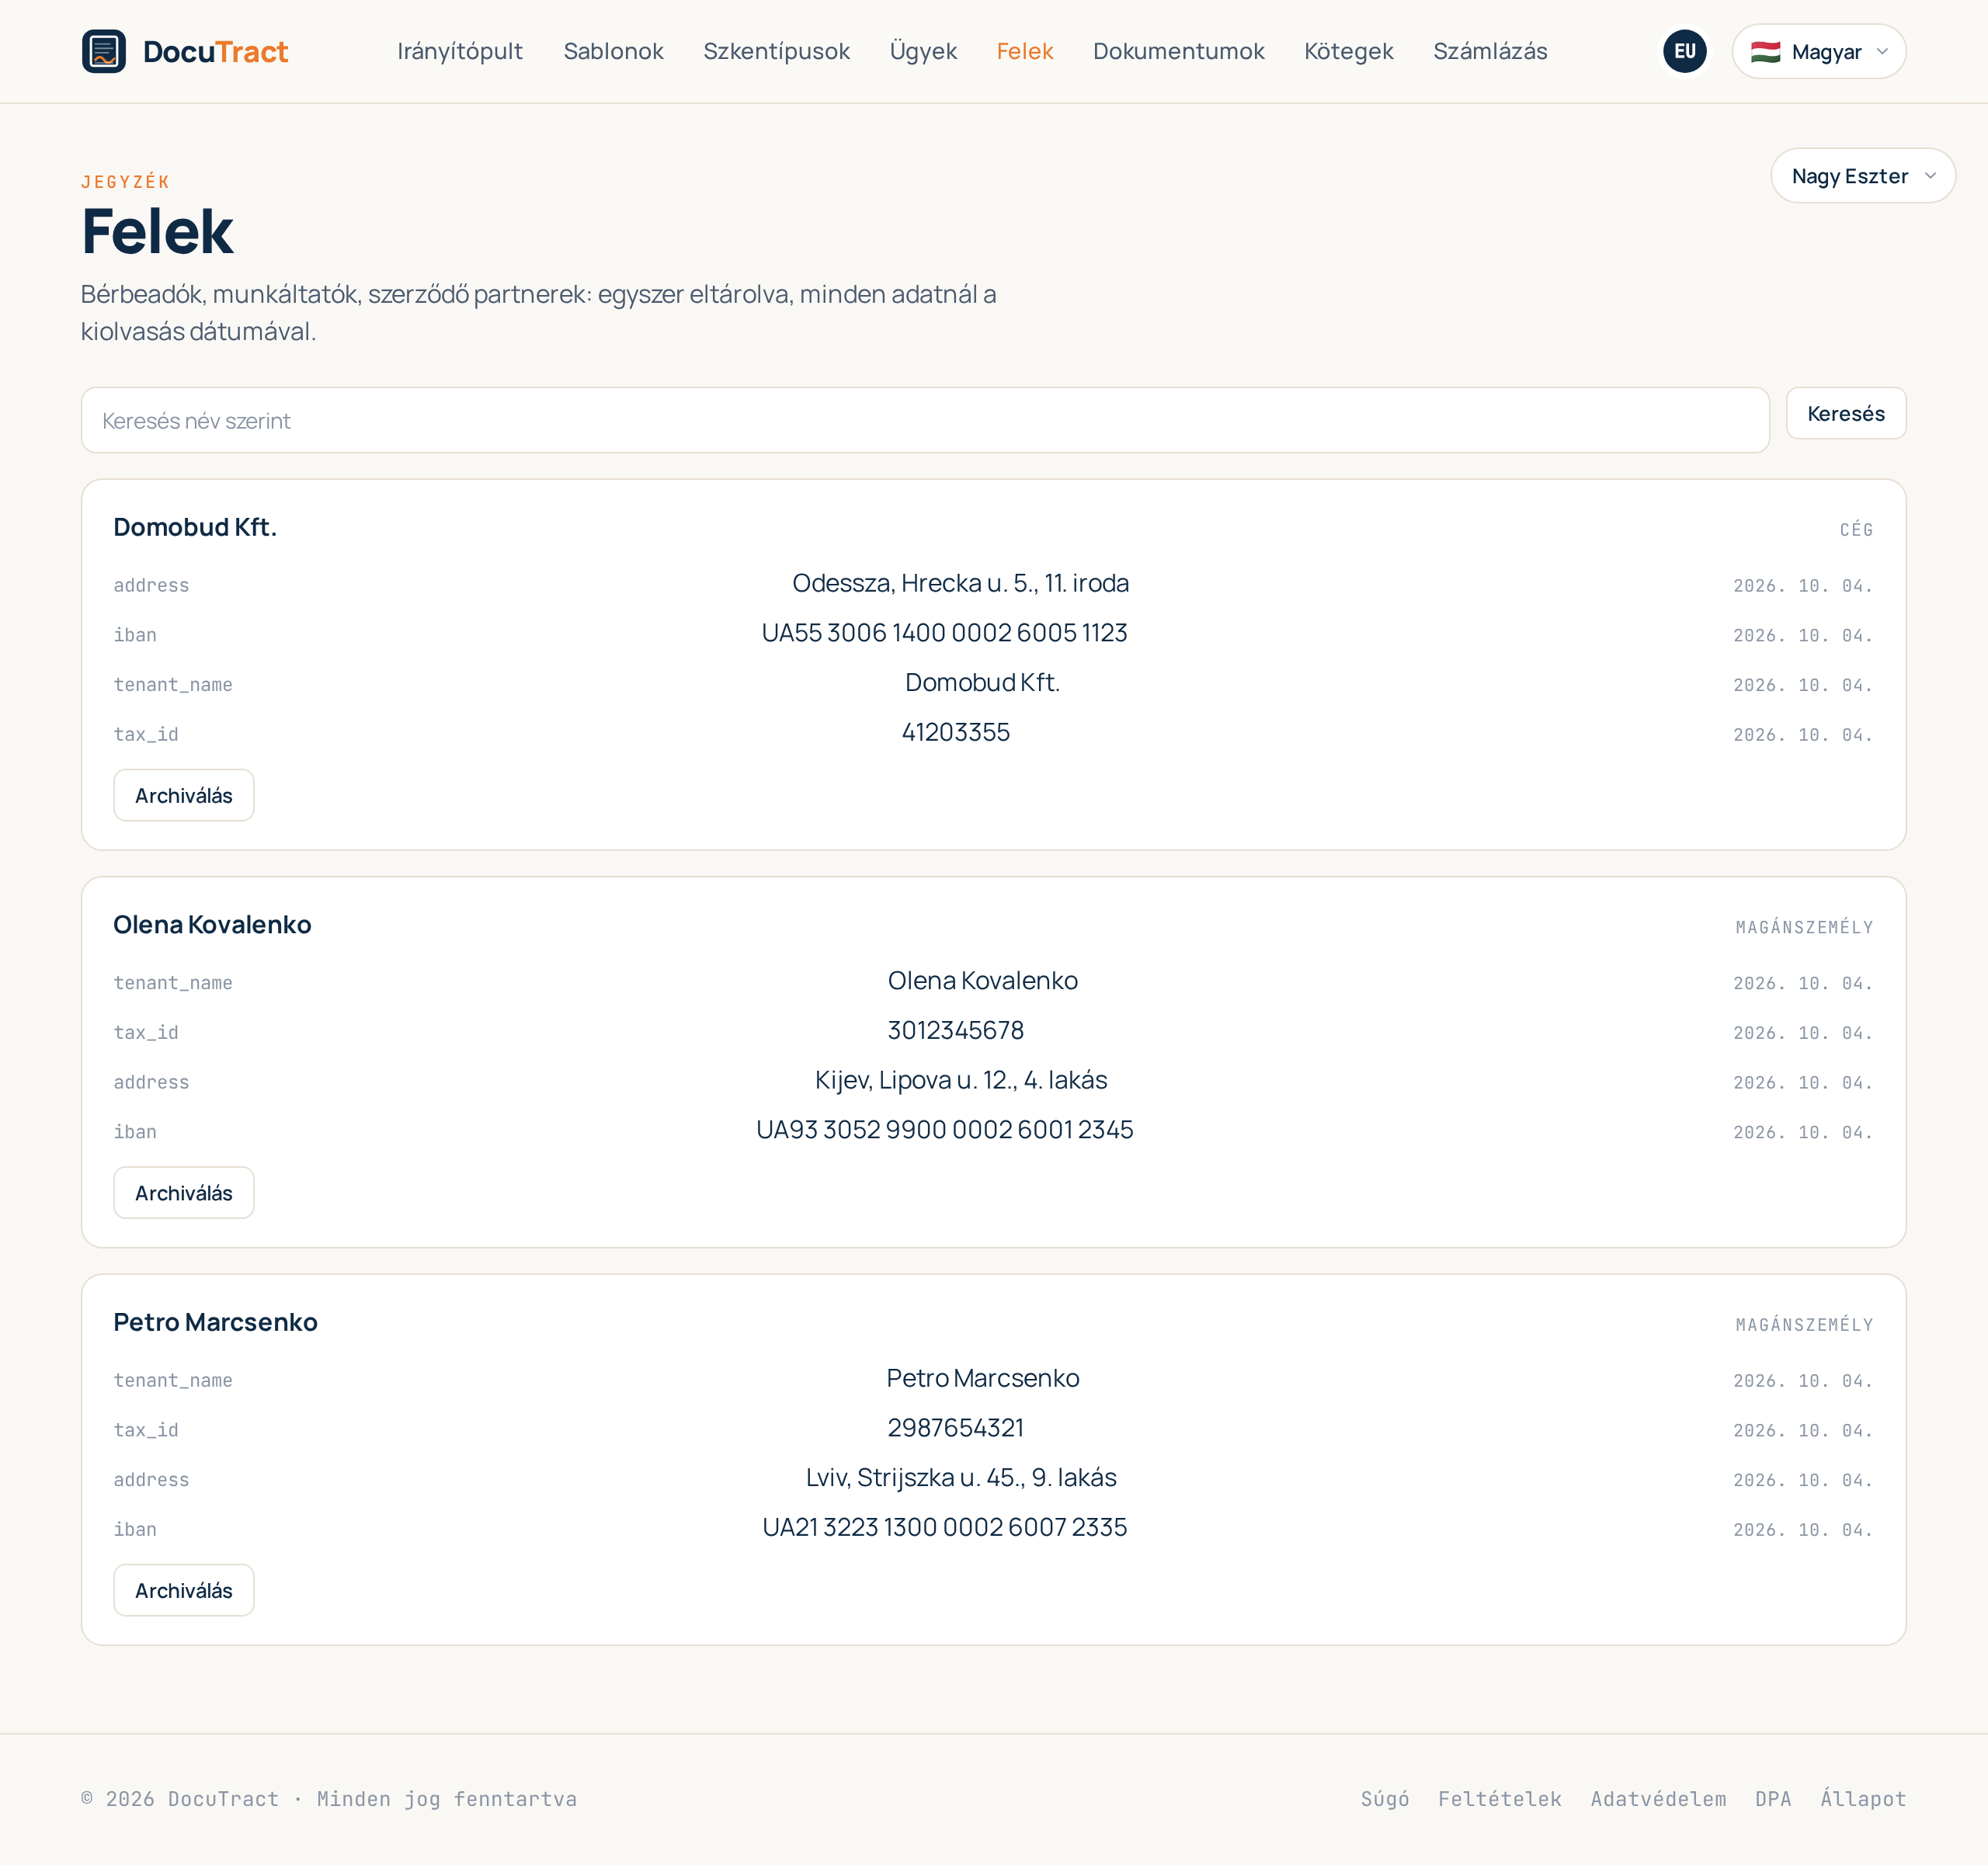The height and width of the screenshot is (1865, 1988).
Task: Click IBAN UA93 3052 9900 0002 6001 2345
Action: pyautogui.click(x=944, y=1130)
